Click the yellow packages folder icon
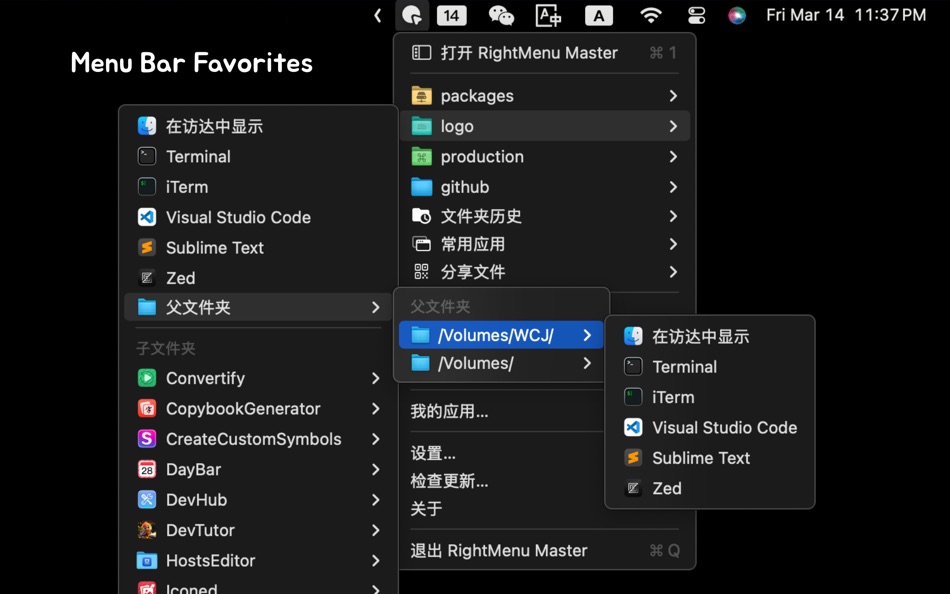 (422, 96)
